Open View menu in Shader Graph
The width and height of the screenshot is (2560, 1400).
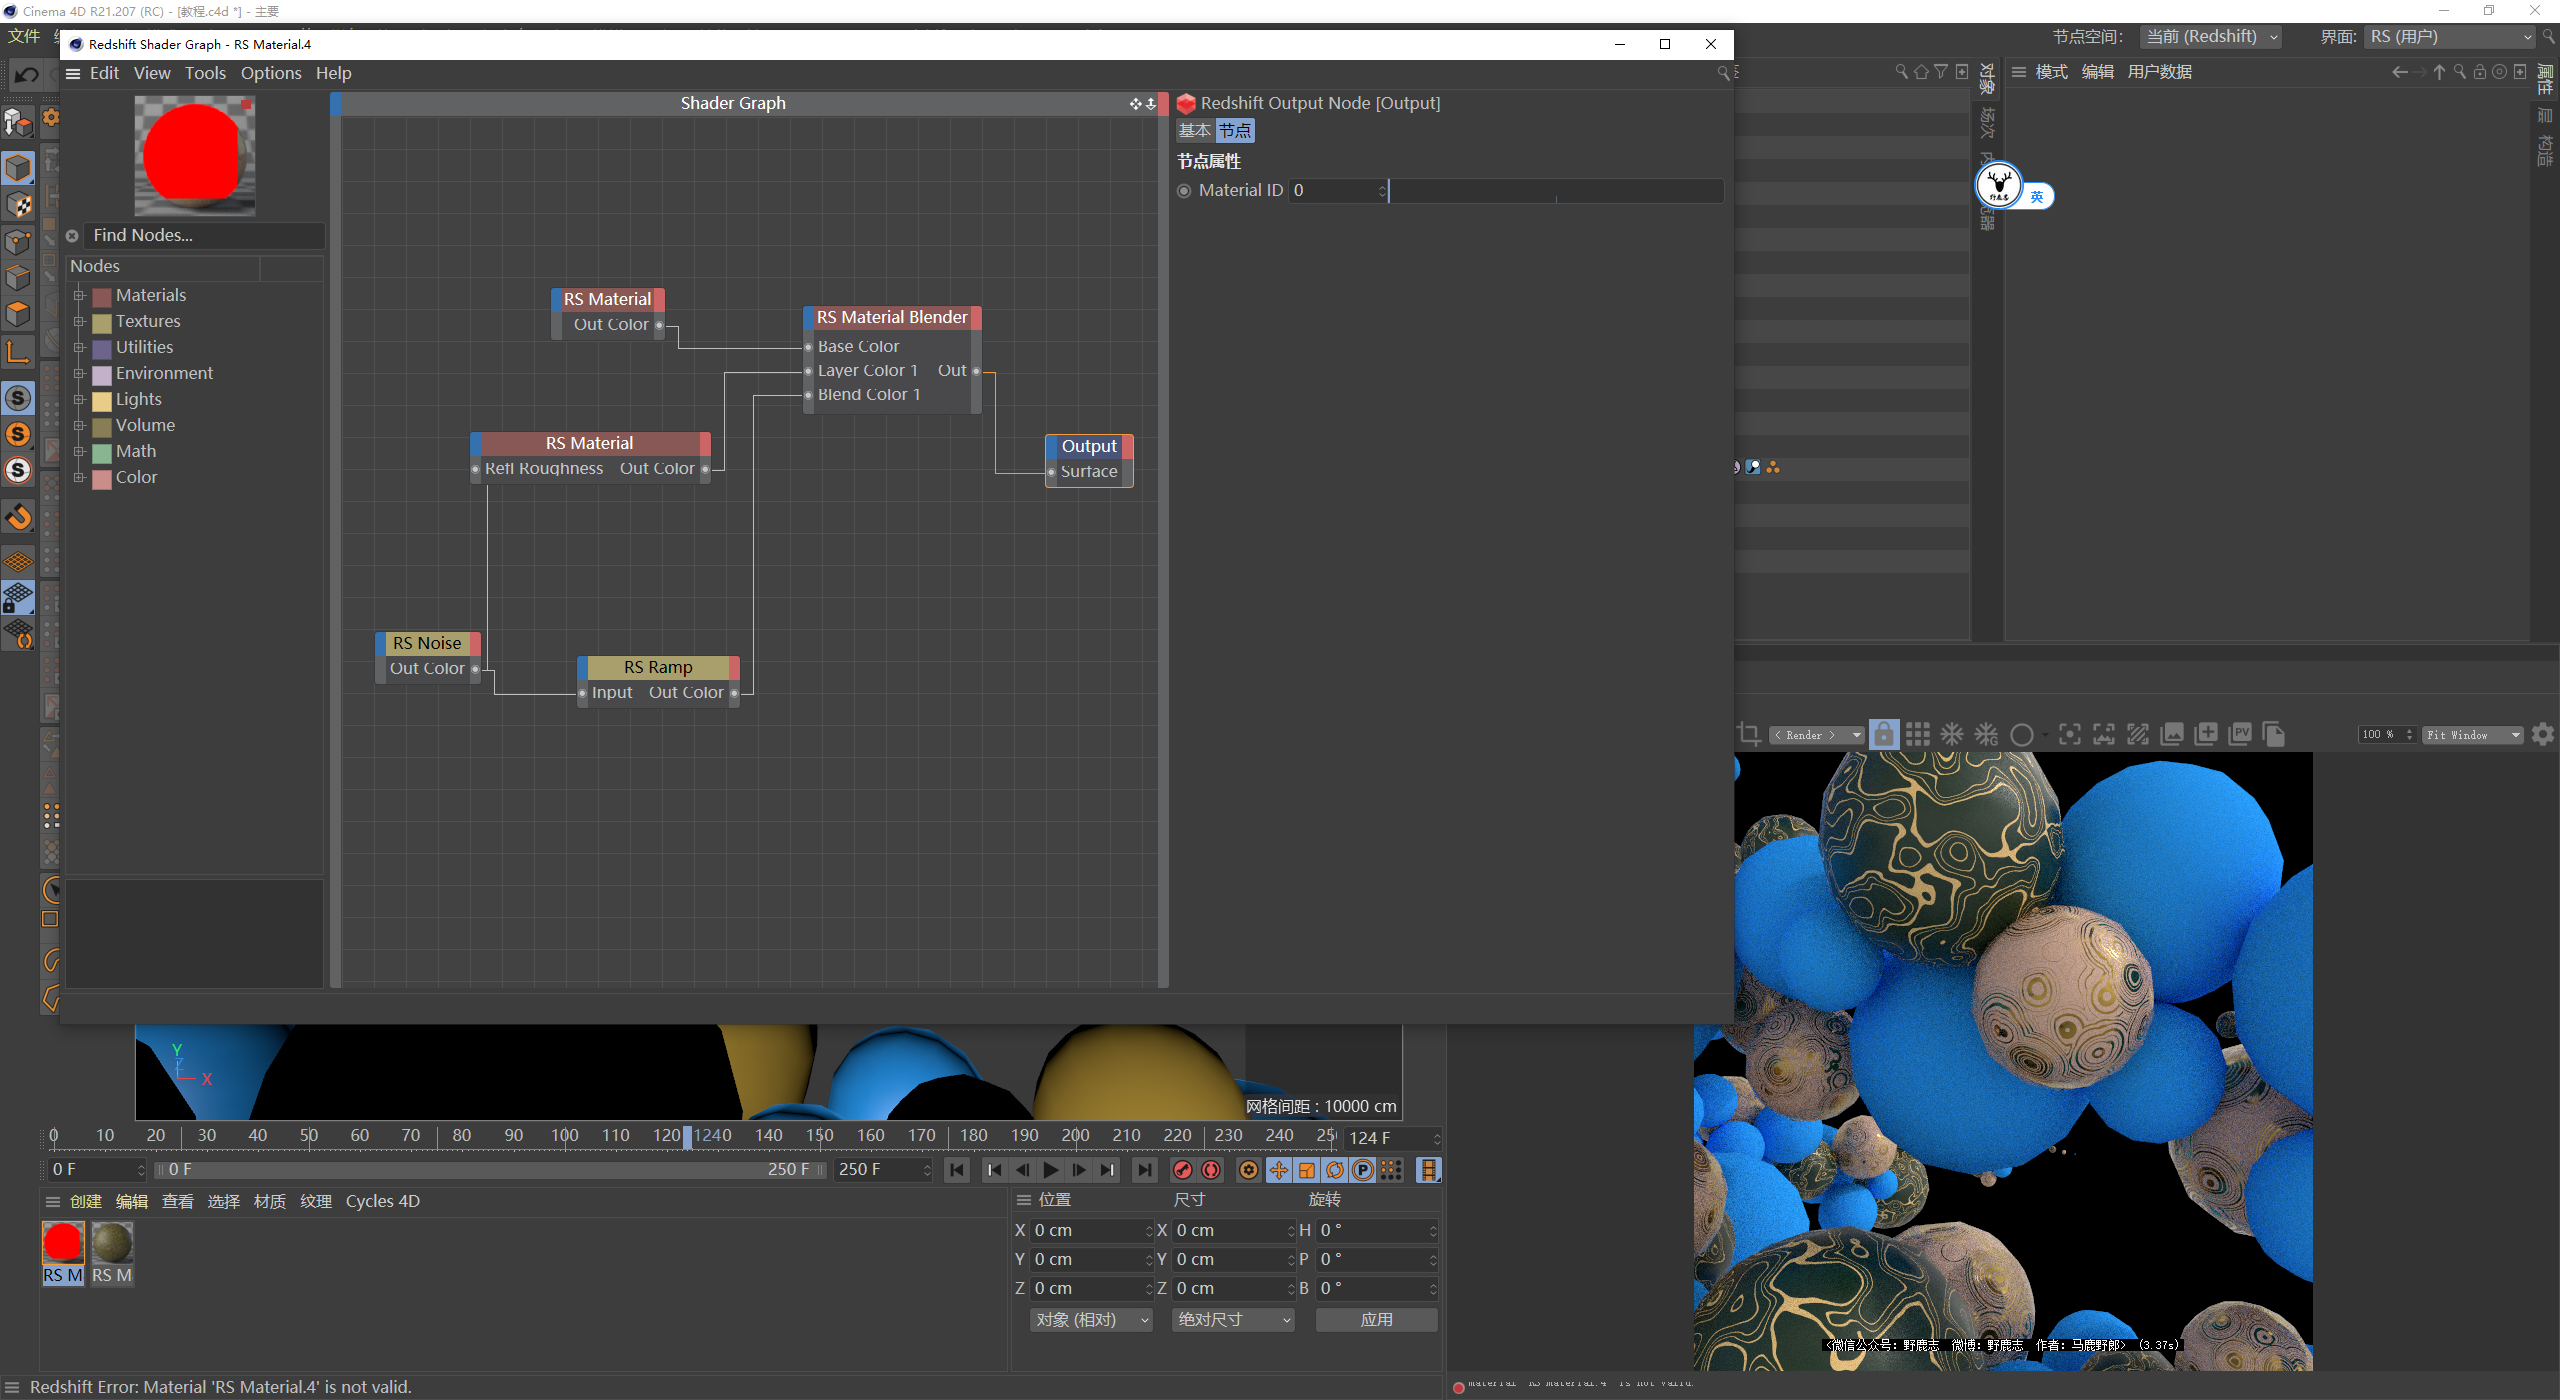point(152,73)
